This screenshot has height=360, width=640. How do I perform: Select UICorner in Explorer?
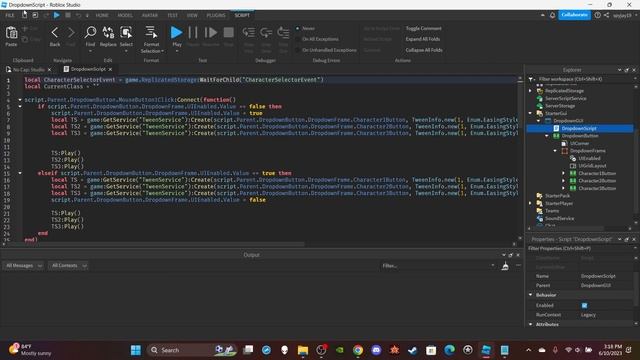tap(579, 143)
